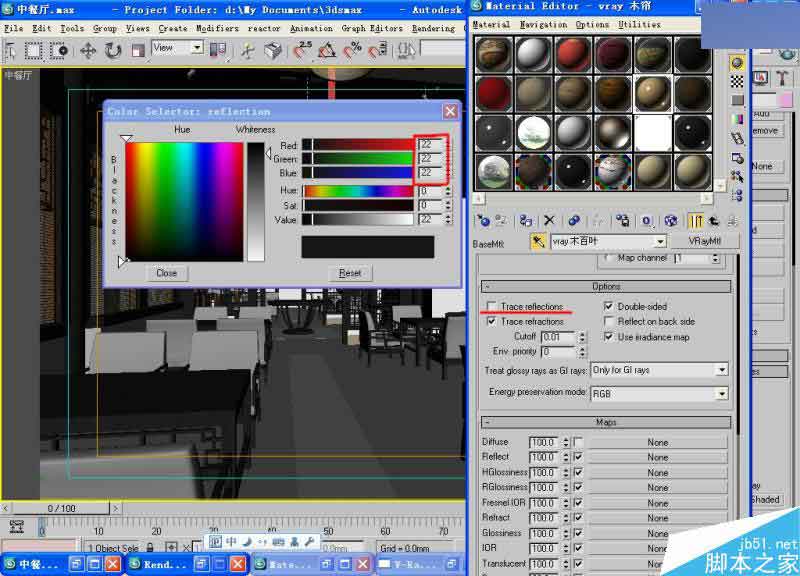This screenshot has width=800, height=576.
Task: Click the material eyedropper pick icon
Action: (x=537, y=242)
